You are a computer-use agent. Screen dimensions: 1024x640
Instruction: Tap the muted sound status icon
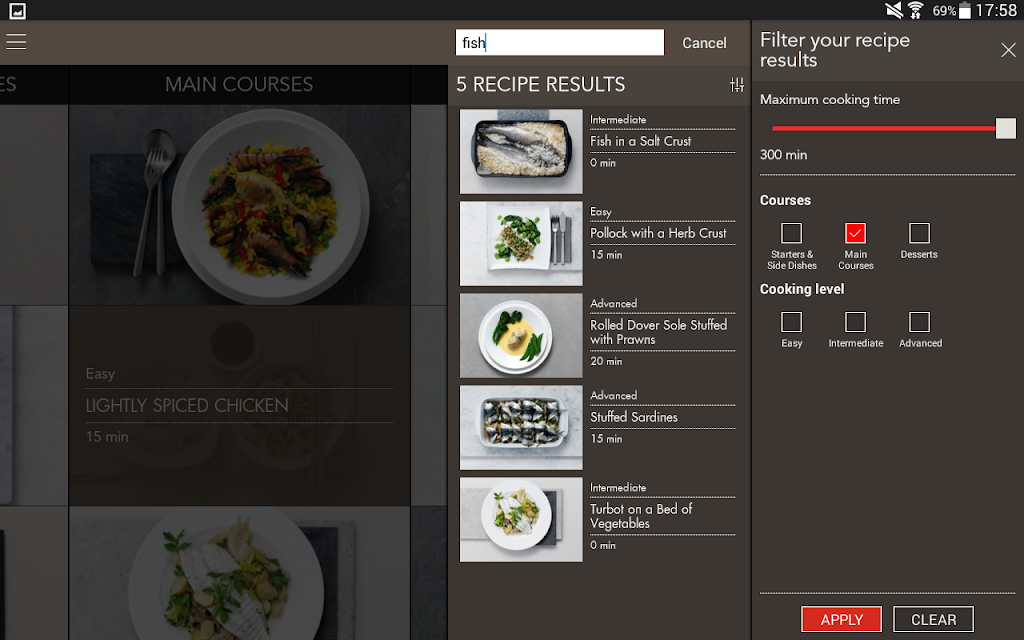click(893, 10)
